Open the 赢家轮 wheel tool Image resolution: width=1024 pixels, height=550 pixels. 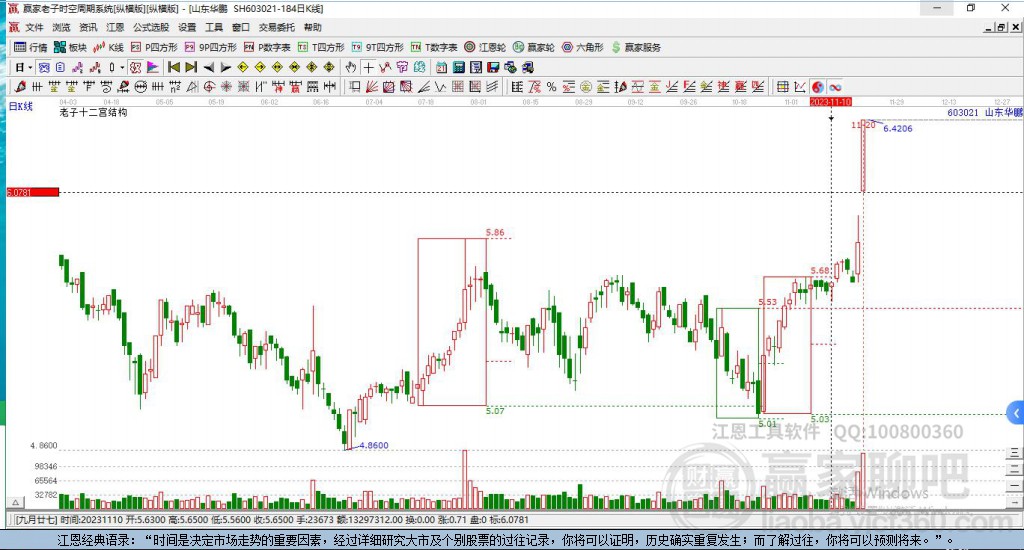tap(534, 47)
